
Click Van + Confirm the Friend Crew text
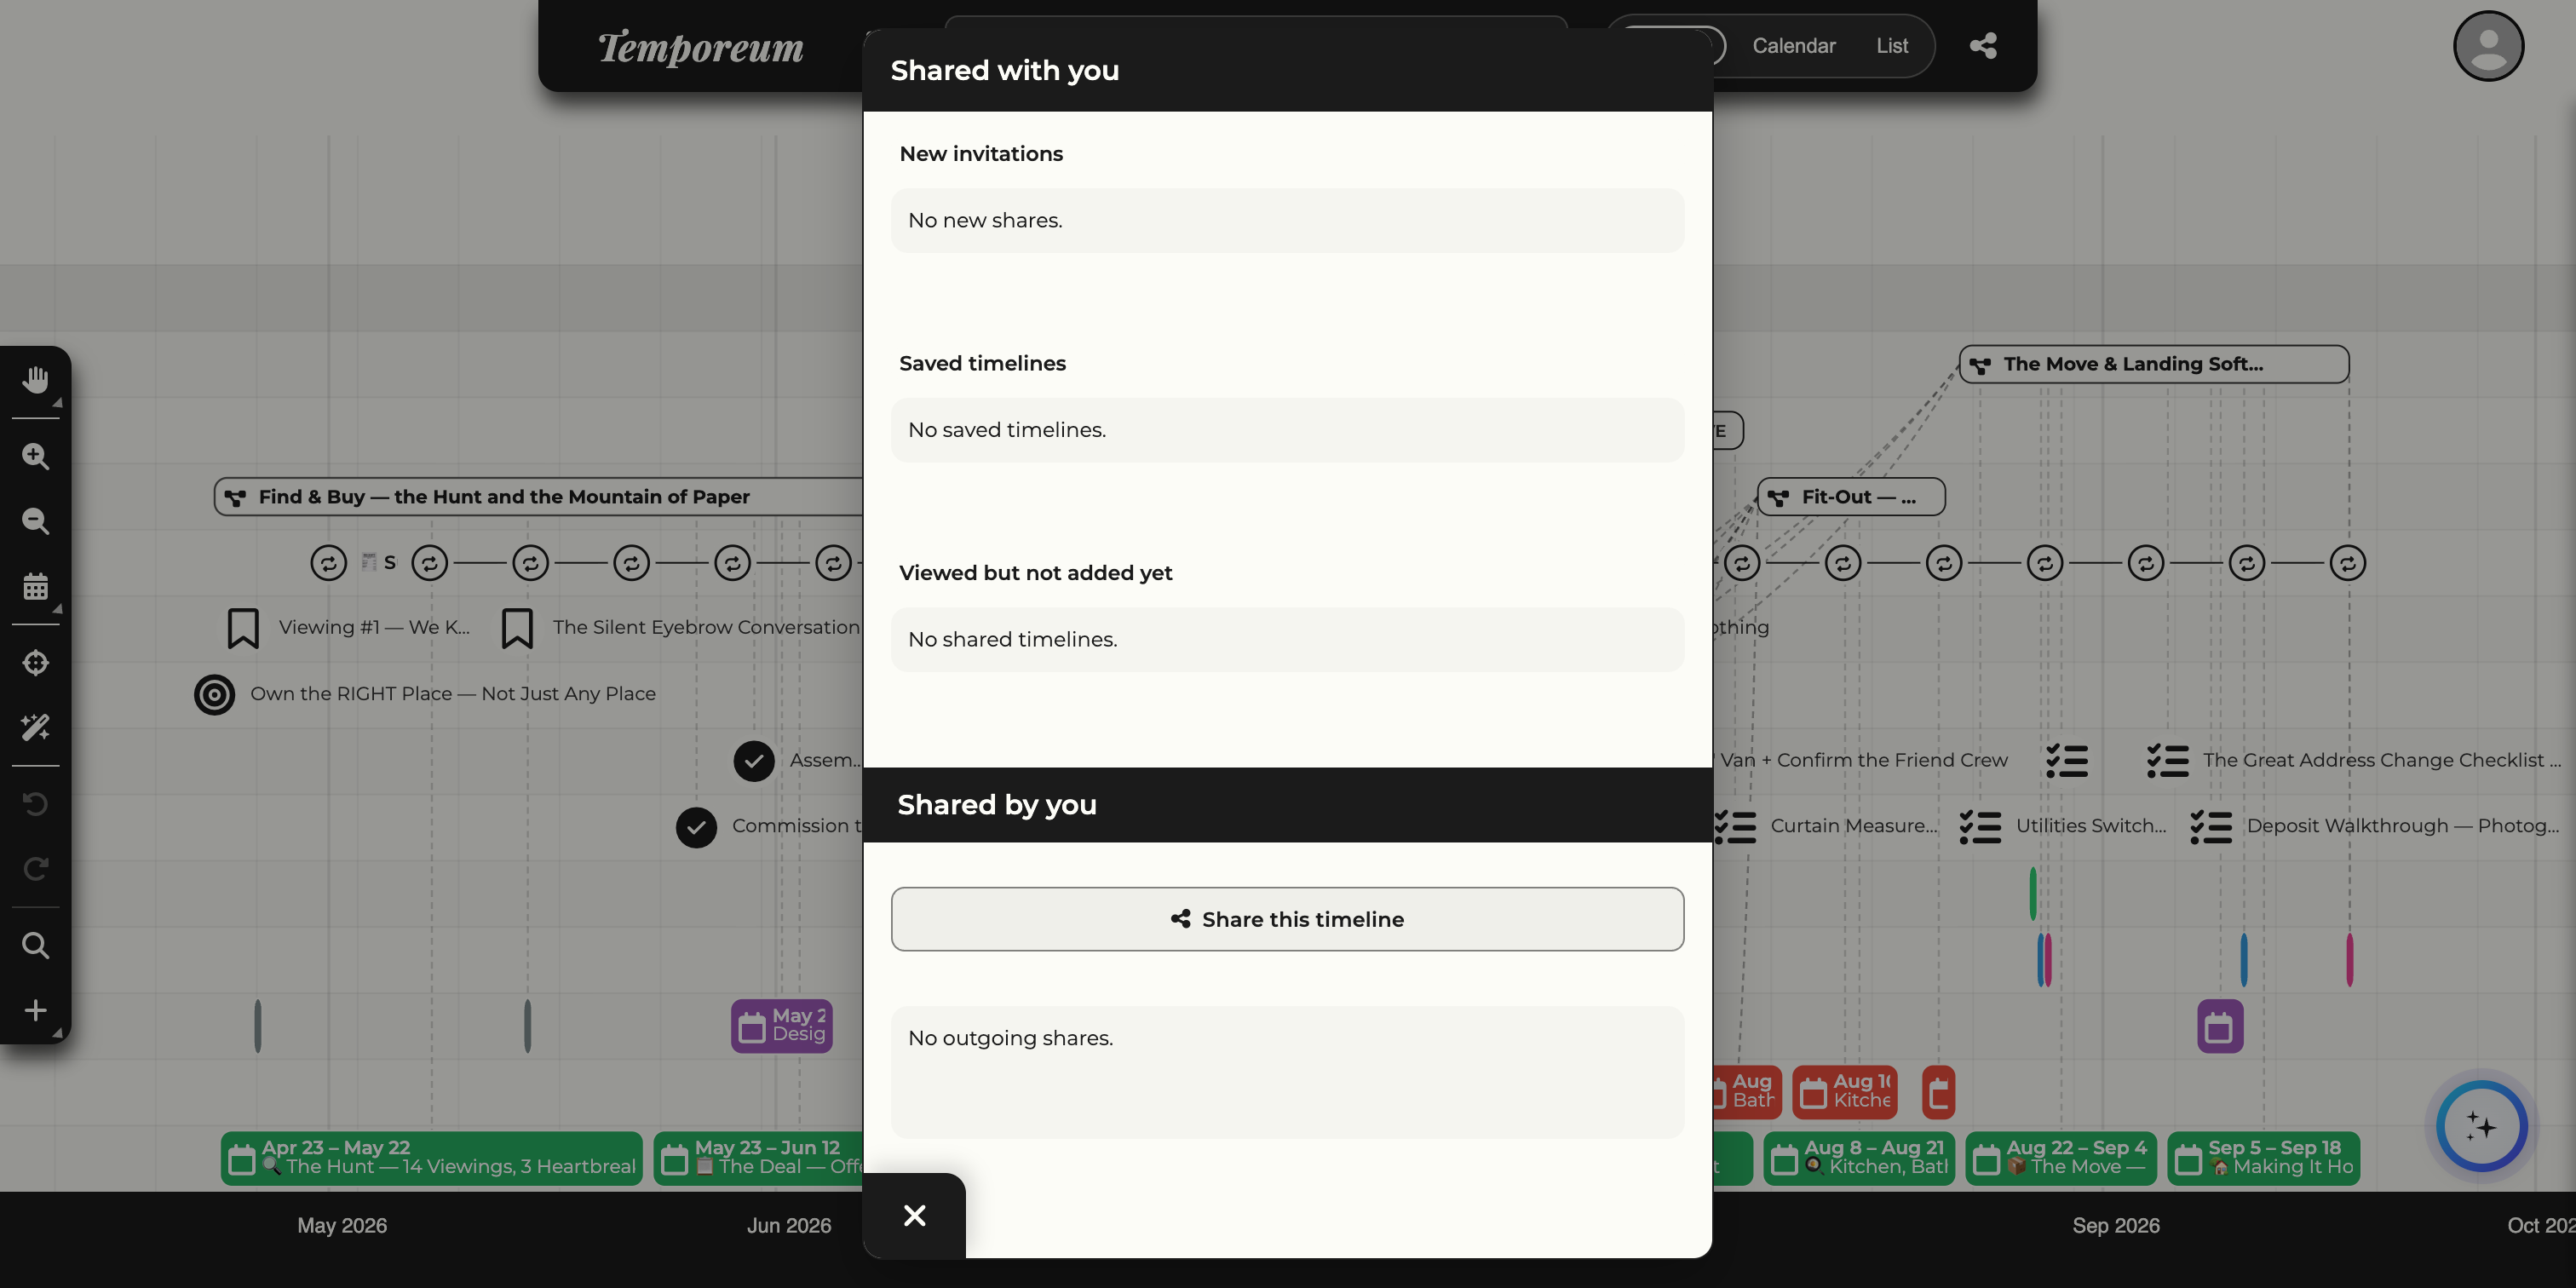coord(1864,760)
